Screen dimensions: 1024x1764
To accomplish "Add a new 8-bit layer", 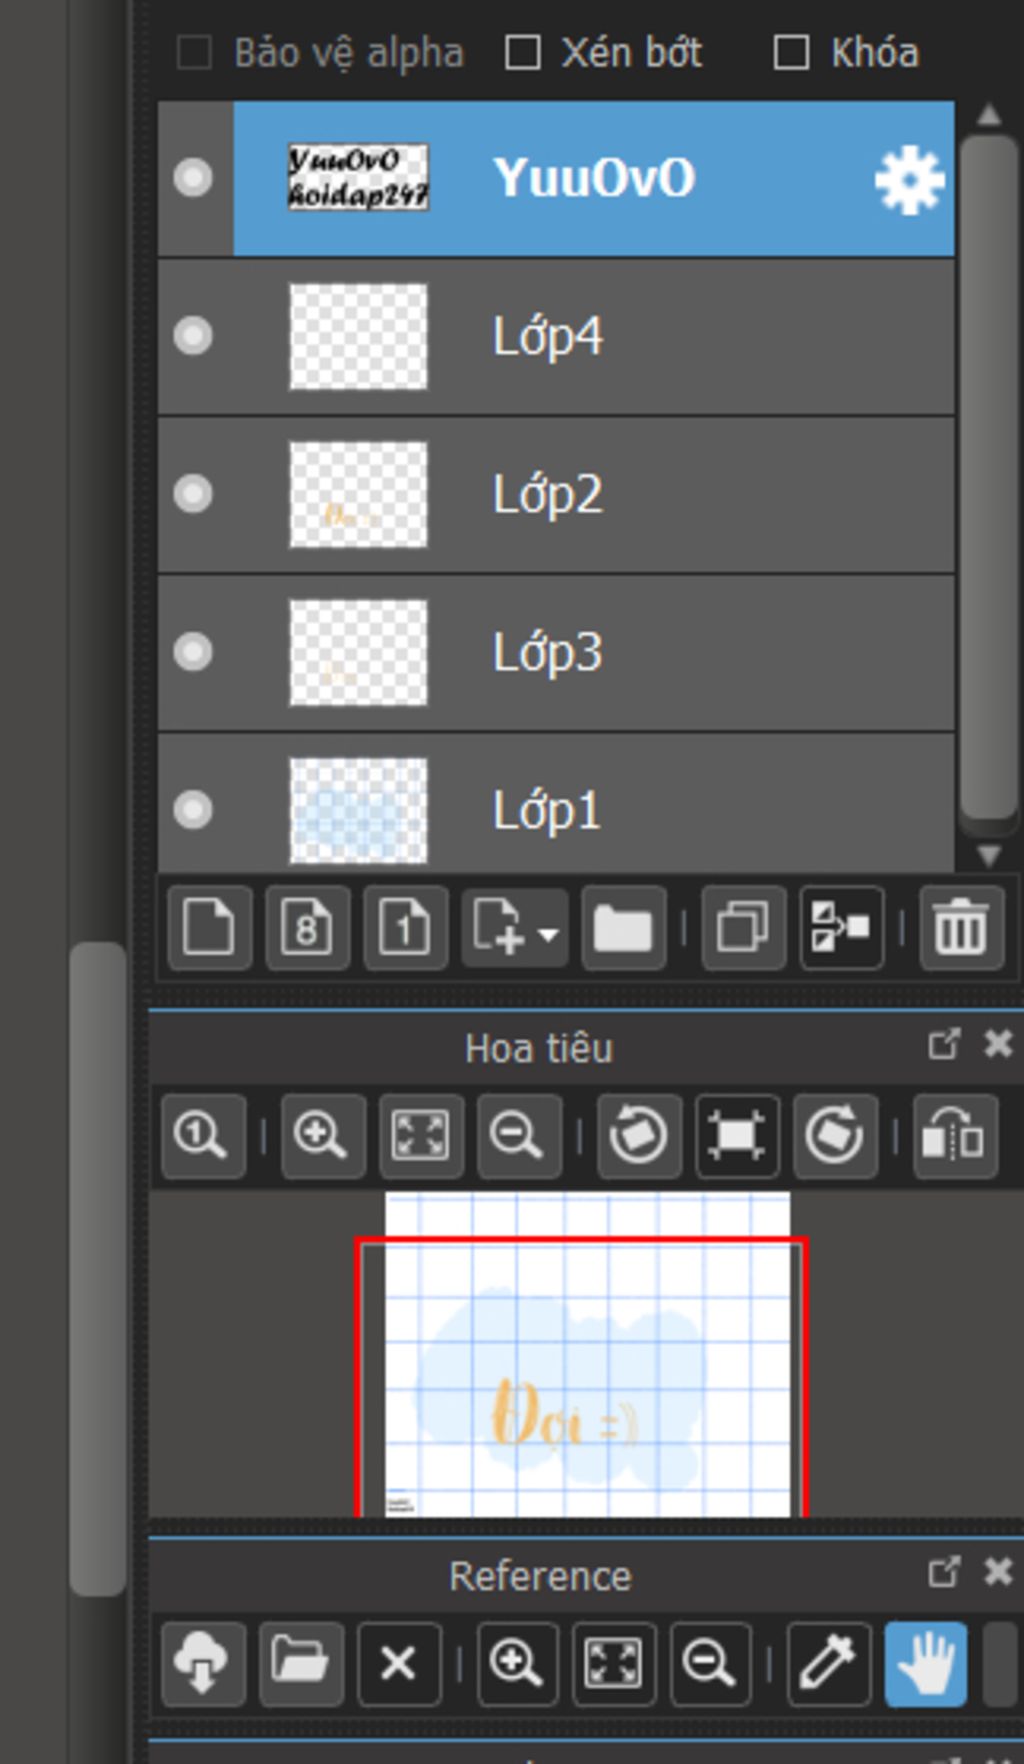I will [x=307, y=928].
